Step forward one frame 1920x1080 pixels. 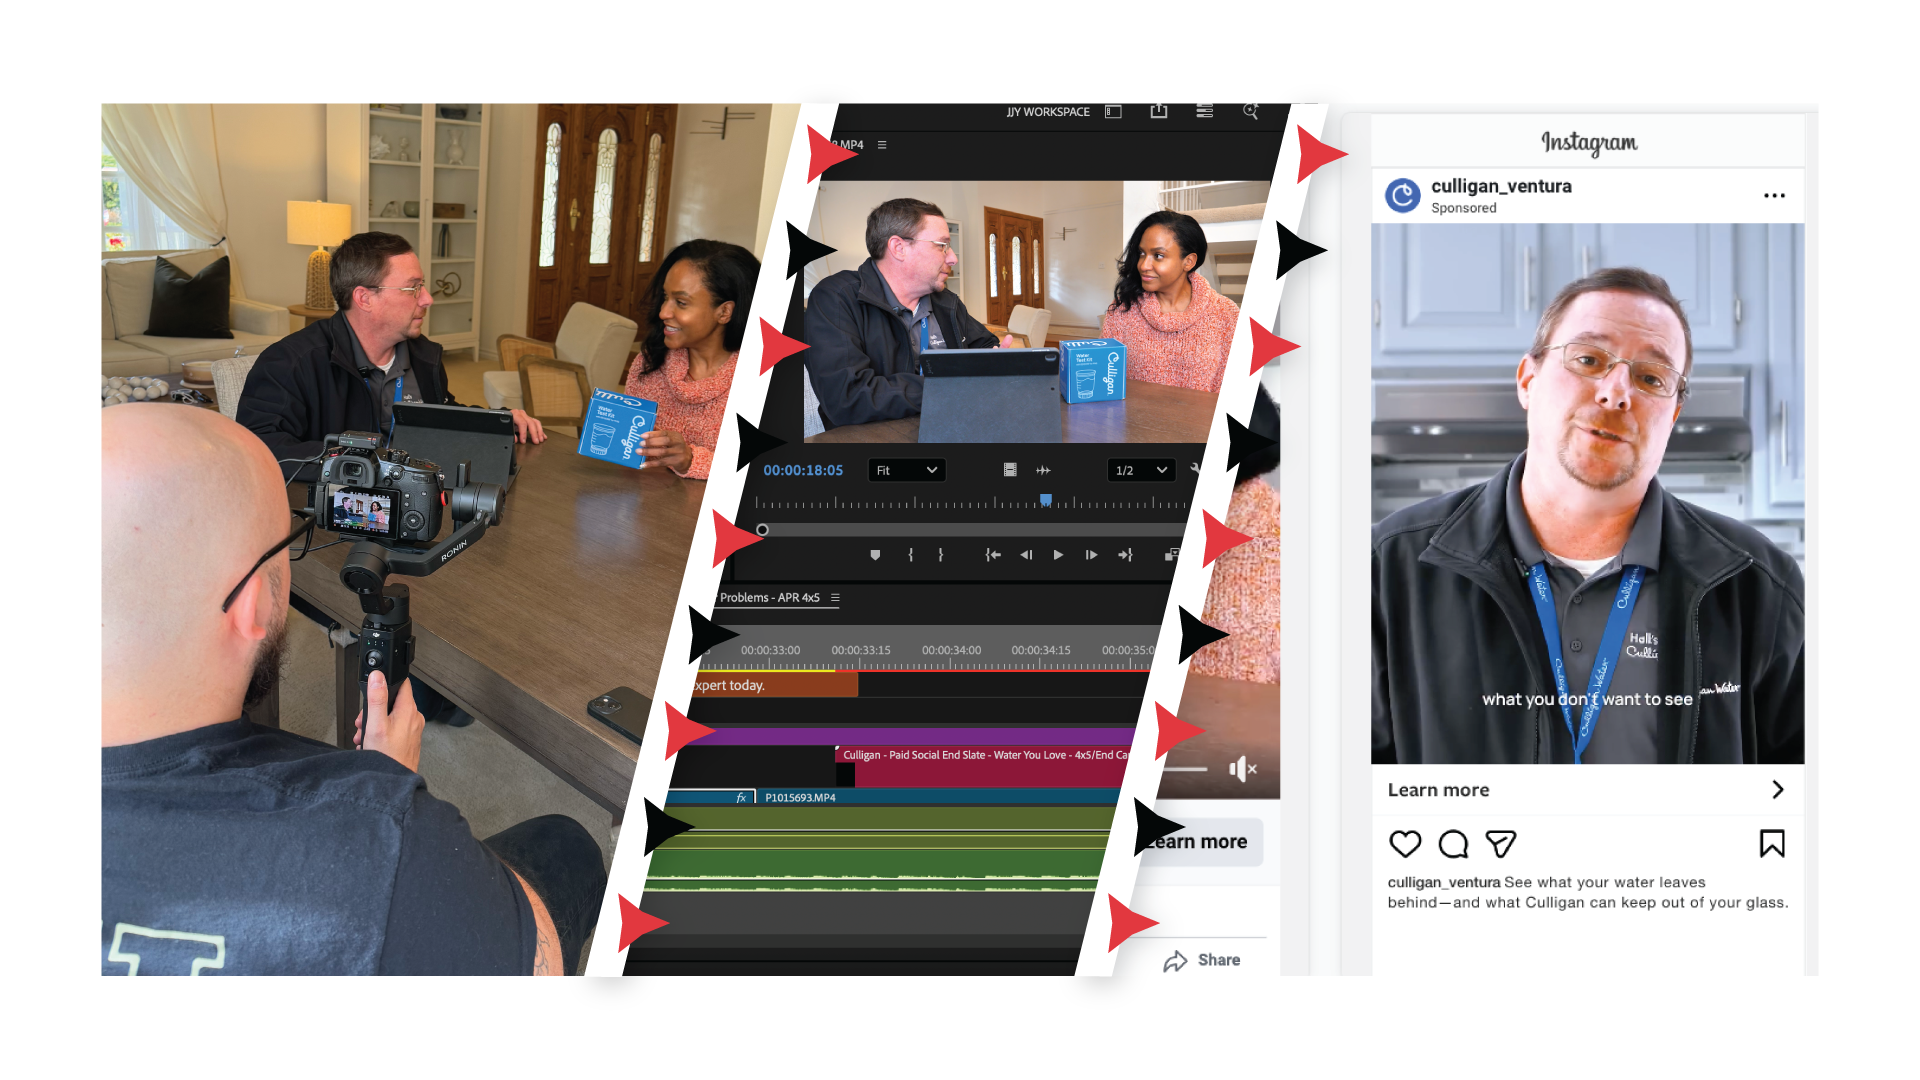pos(1091,555)
